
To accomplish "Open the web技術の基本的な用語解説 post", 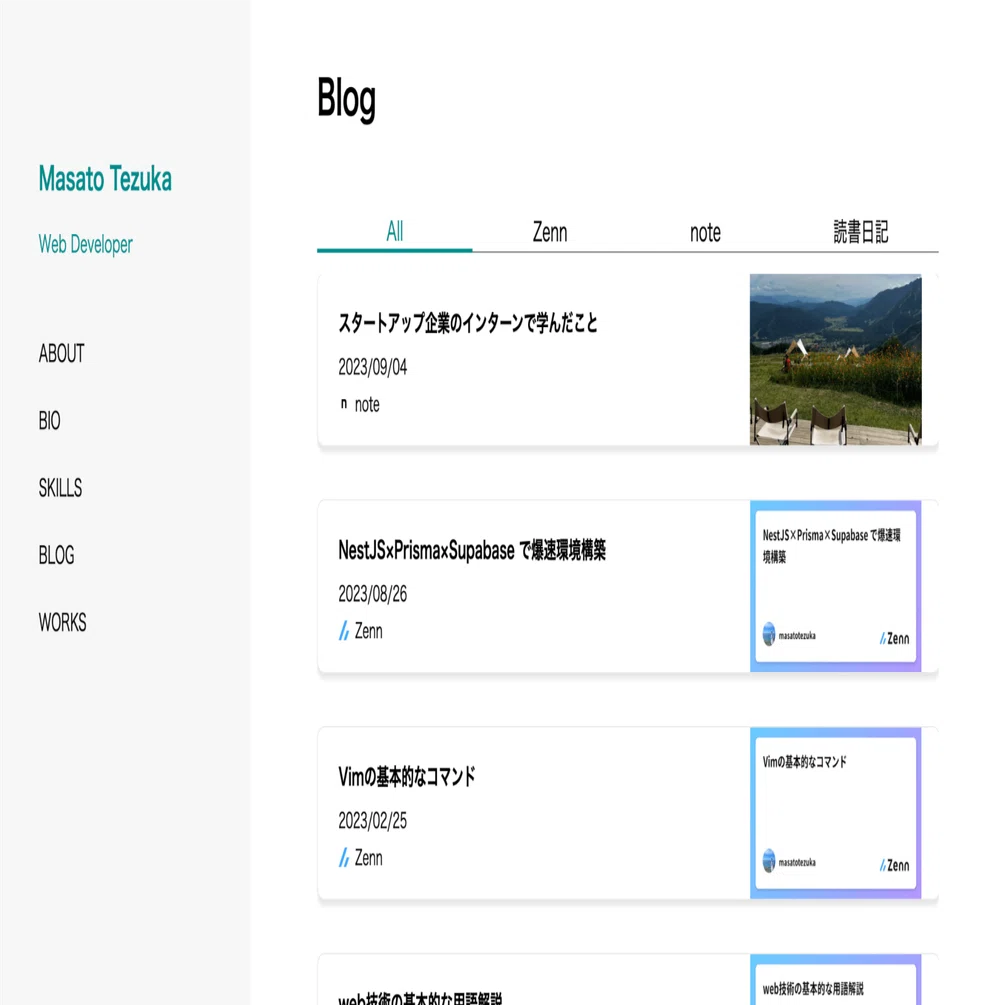I will coord(420,998).
